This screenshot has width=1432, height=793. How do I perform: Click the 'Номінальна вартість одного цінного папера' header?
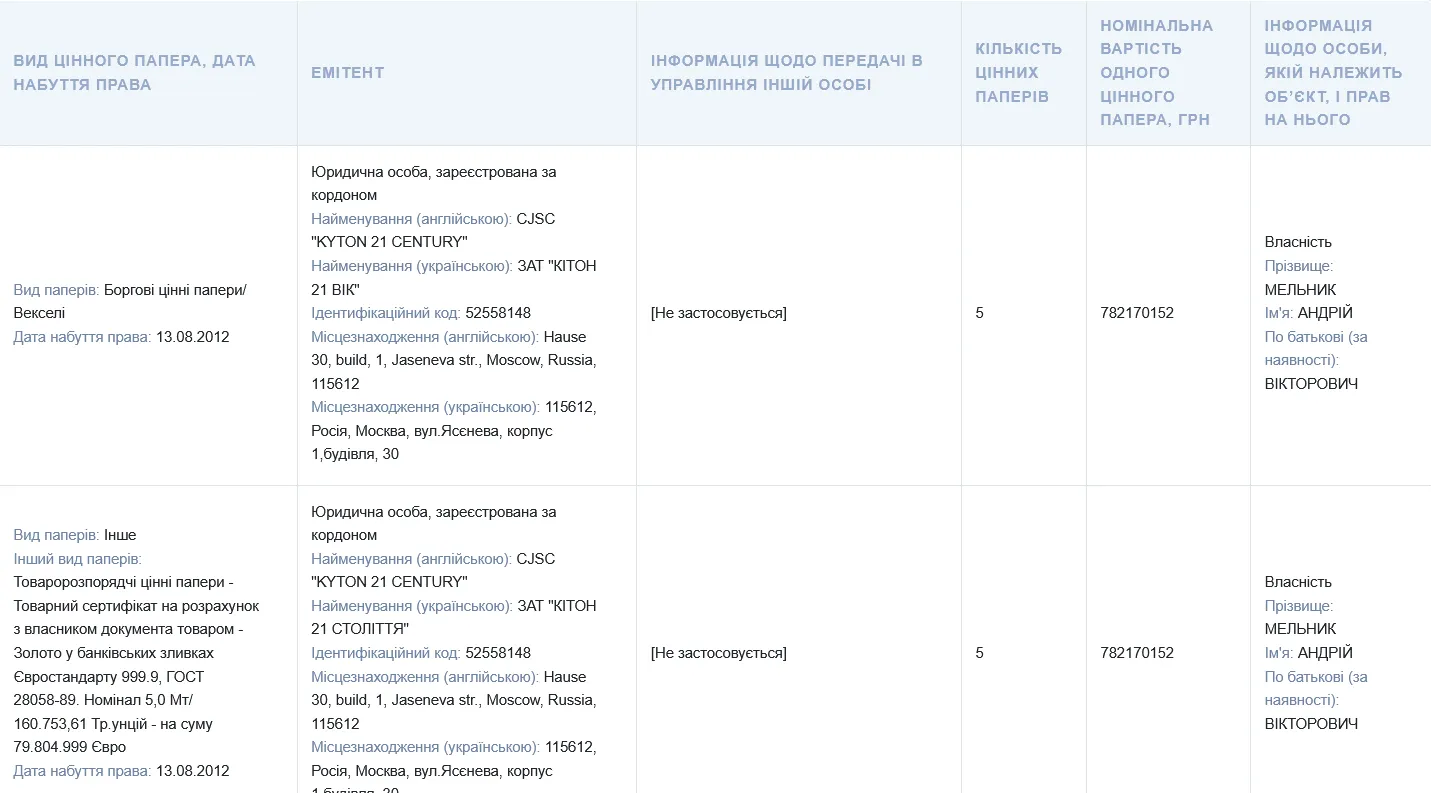pyautogui.click(x=1156, y=72)
